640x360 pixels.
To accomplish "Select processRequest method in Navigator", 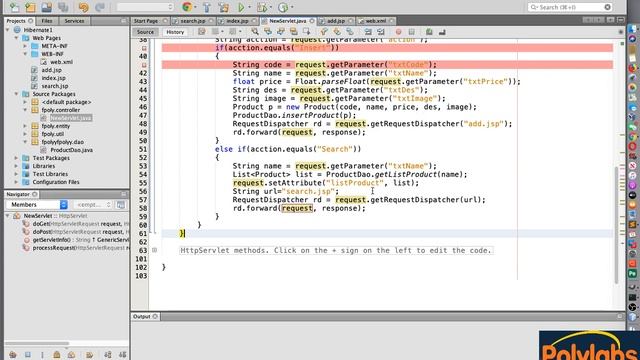I will point(81,248).
